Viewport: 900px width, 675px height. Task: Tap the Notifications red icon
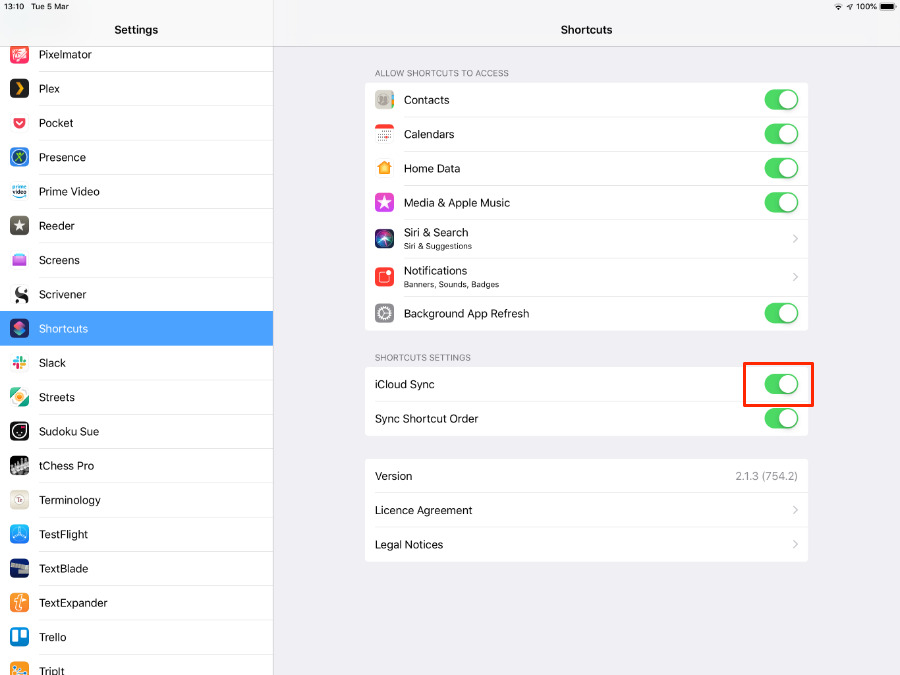(x=385, y=277)
